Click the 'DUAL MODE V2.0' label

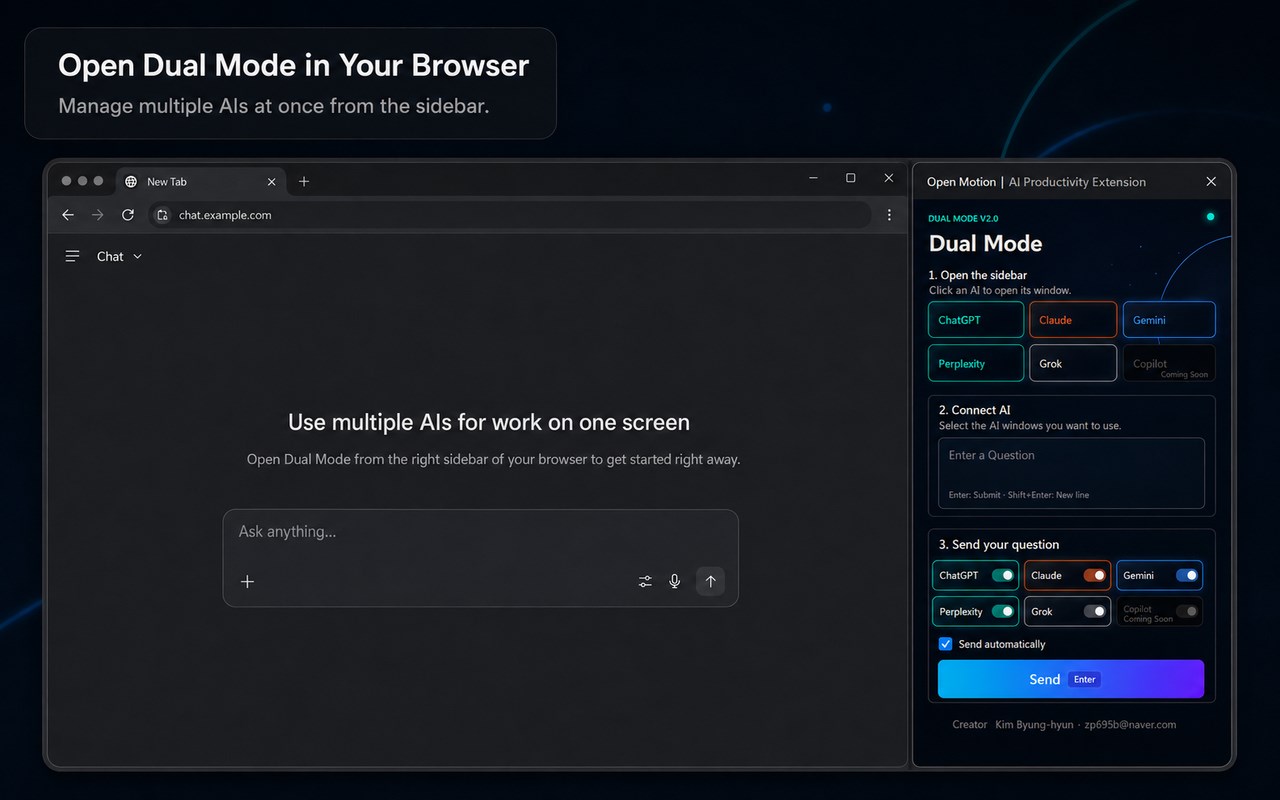(963, 218)
